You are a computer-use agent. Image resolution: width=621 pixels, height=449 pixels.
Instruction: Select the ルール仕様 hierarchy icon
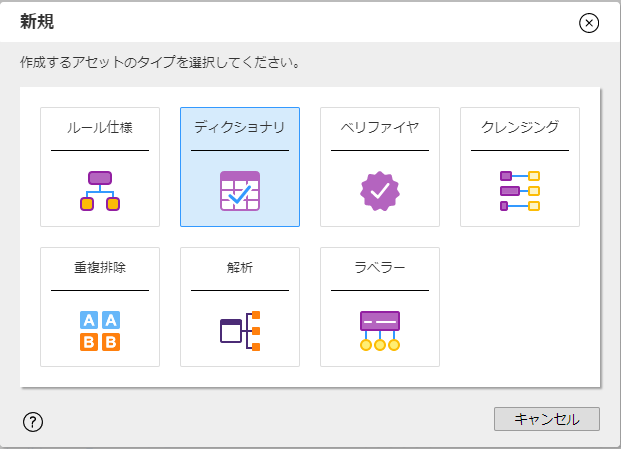click(100, 191)
